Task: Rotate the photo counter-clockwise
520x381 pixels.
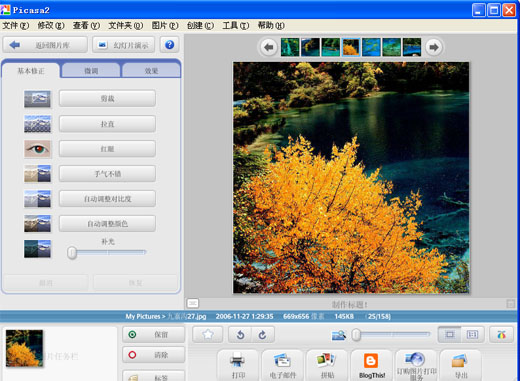Action: click(240, 334)
